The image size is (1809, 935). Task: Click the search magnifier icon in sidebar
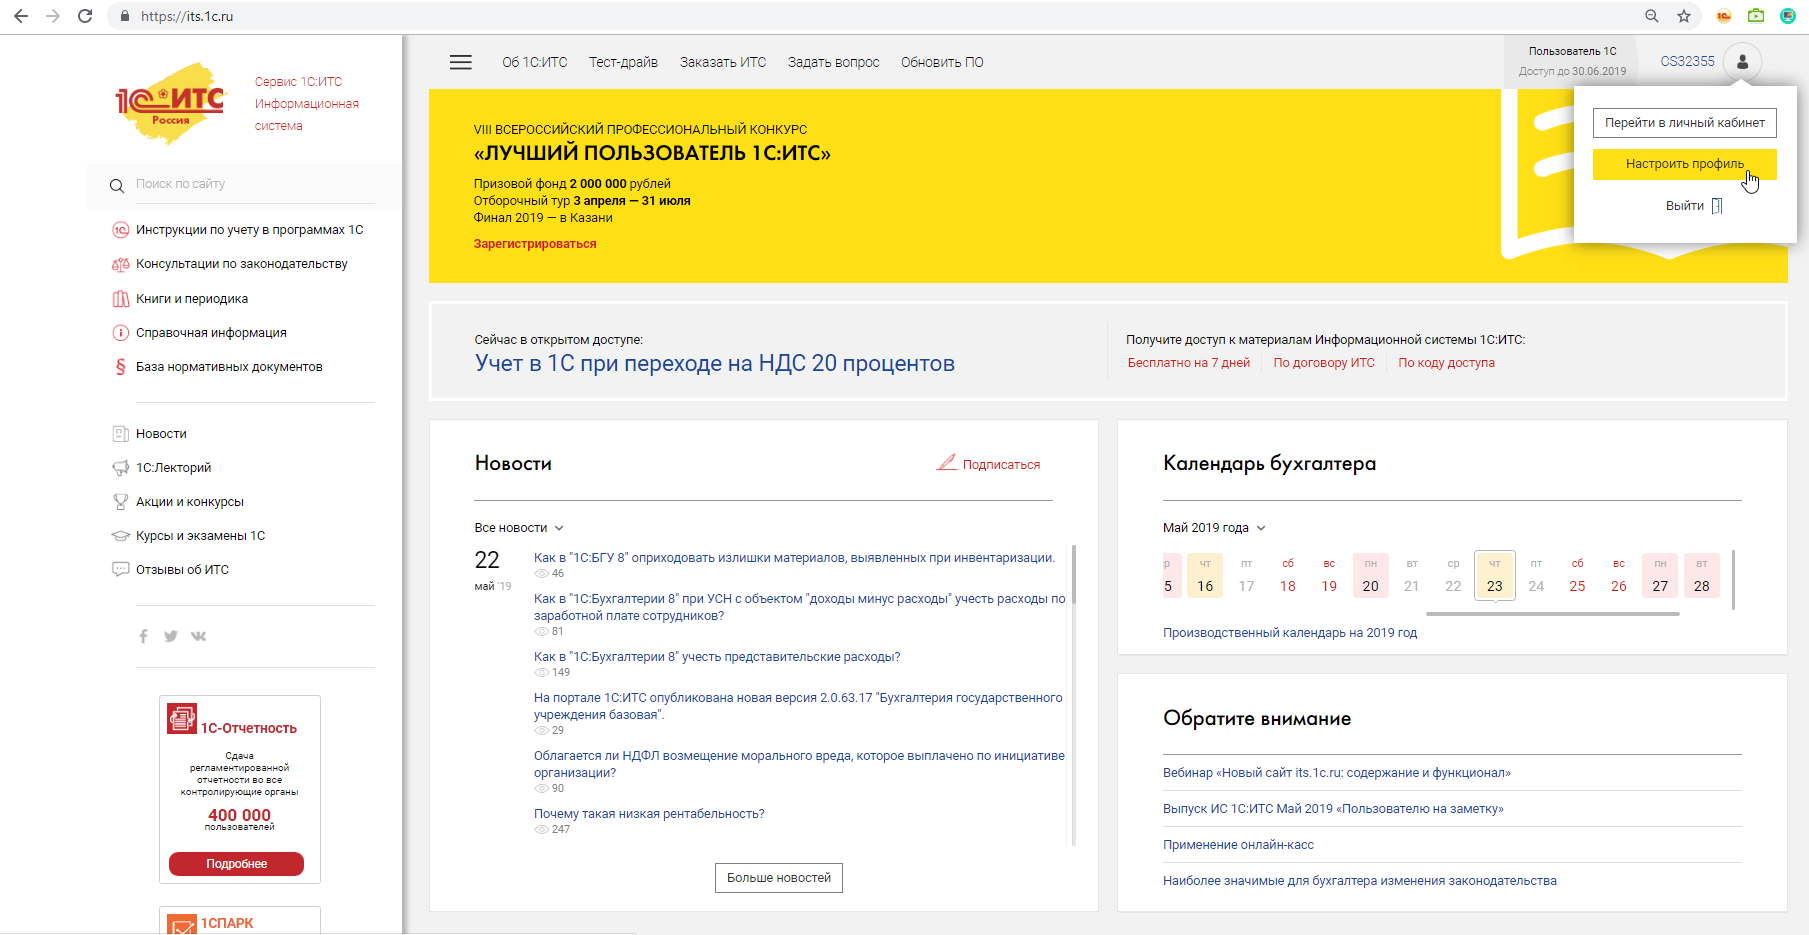click(x=117, y=185)
